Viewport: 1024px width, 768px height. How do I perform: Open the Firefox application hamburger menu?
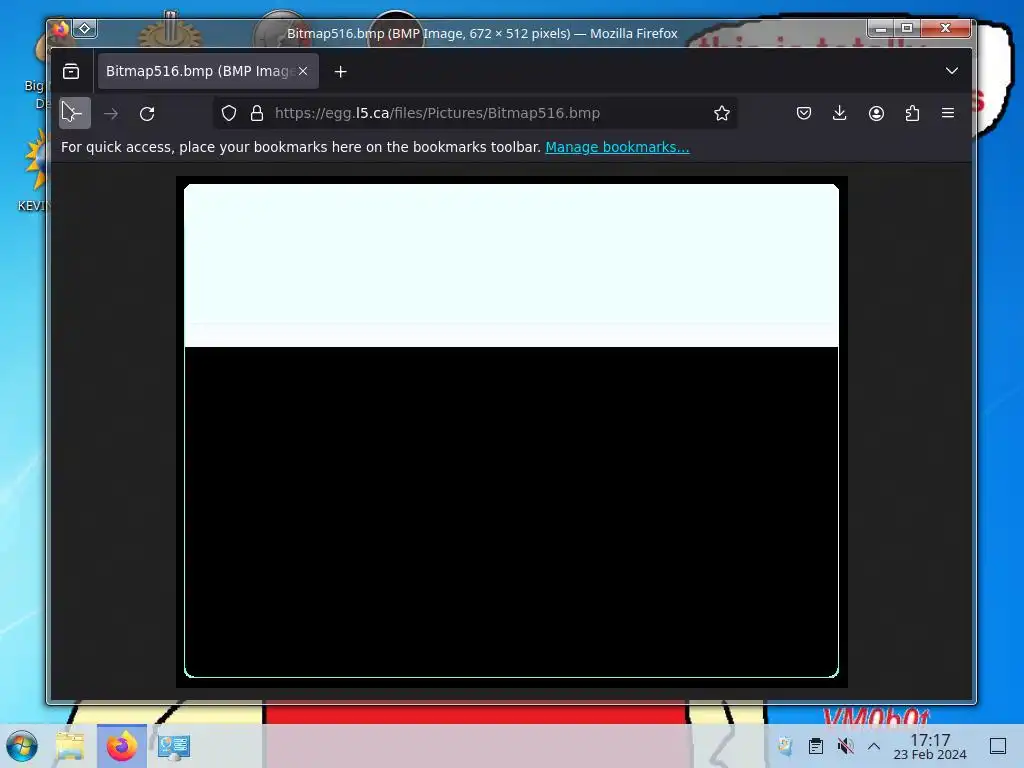coord(948,113)
